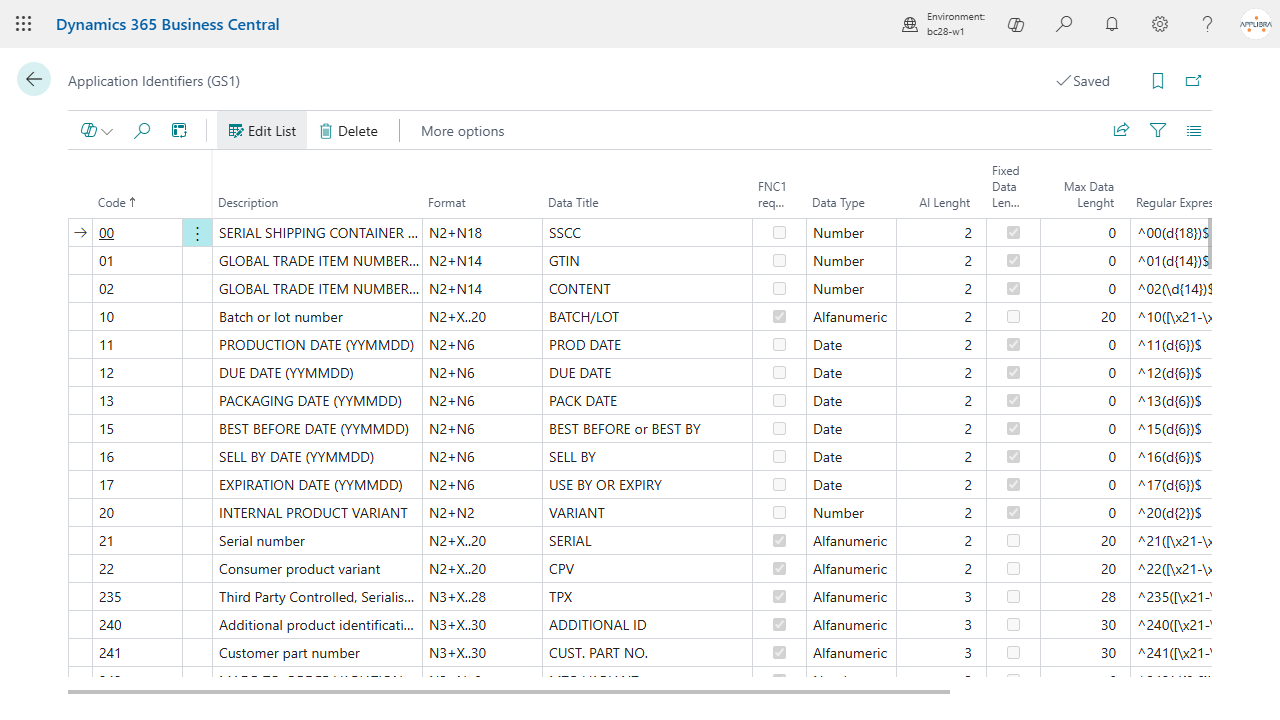Image resolution: width=1280 pixels, height=720 pixels.
Task: Open the Max Data Lenght column header
Action: pos(1089,195)
